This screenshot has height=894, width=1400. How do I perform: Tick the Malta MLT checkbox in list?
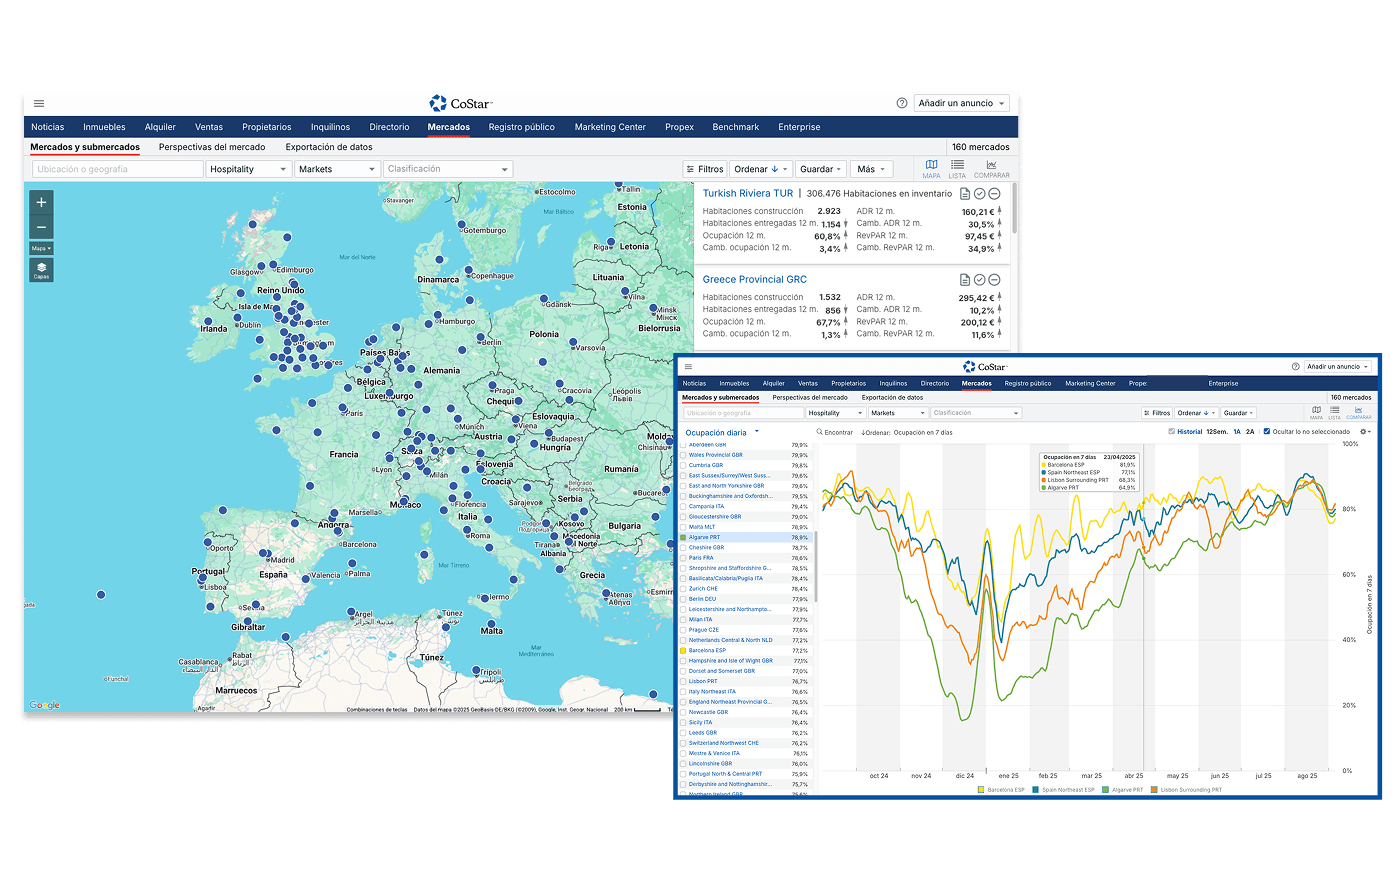[684, 527]
